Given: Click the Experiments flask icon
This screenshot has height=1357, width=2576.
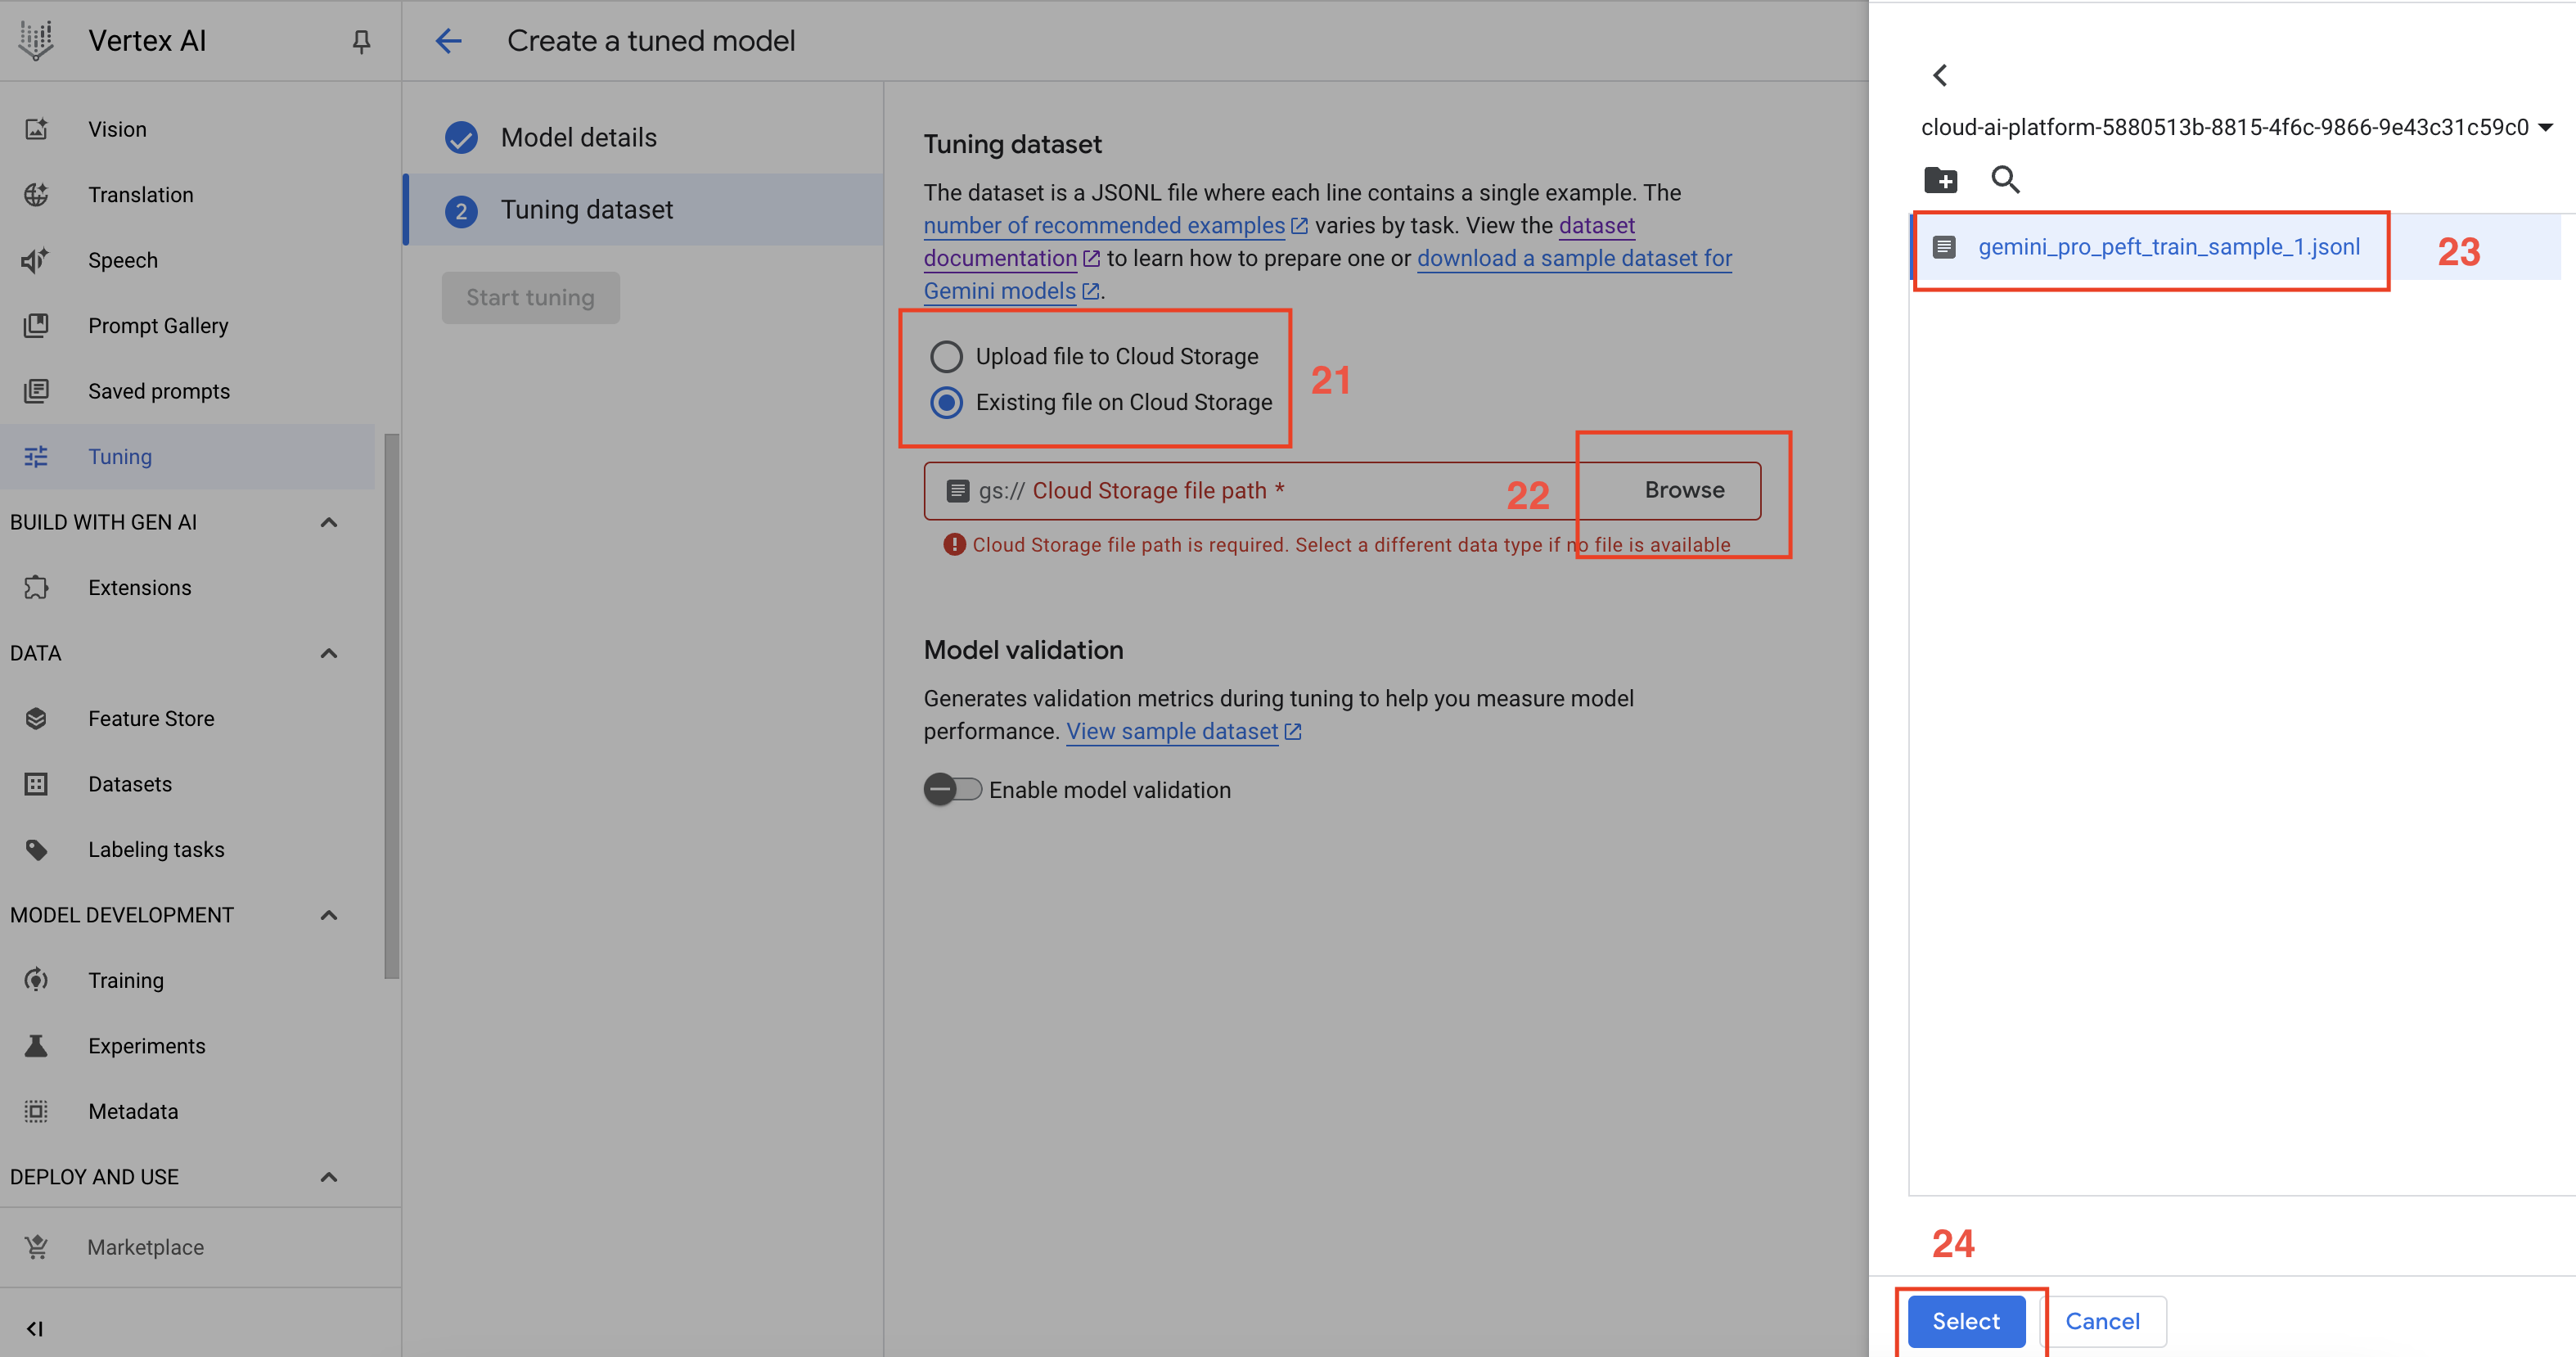Looking at the screenshot, I should pyautogui.click(x=36, y=1046).
